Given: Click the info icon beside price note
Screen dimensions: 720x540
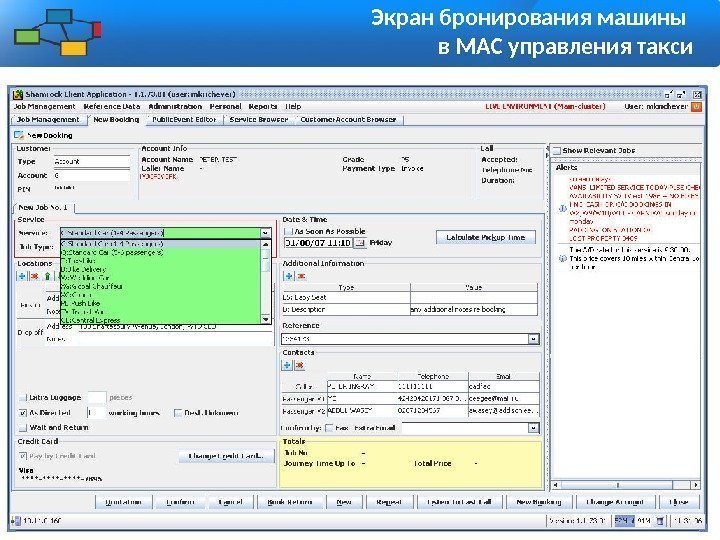Looking at the screenshot, I should (x=562, y=259).
